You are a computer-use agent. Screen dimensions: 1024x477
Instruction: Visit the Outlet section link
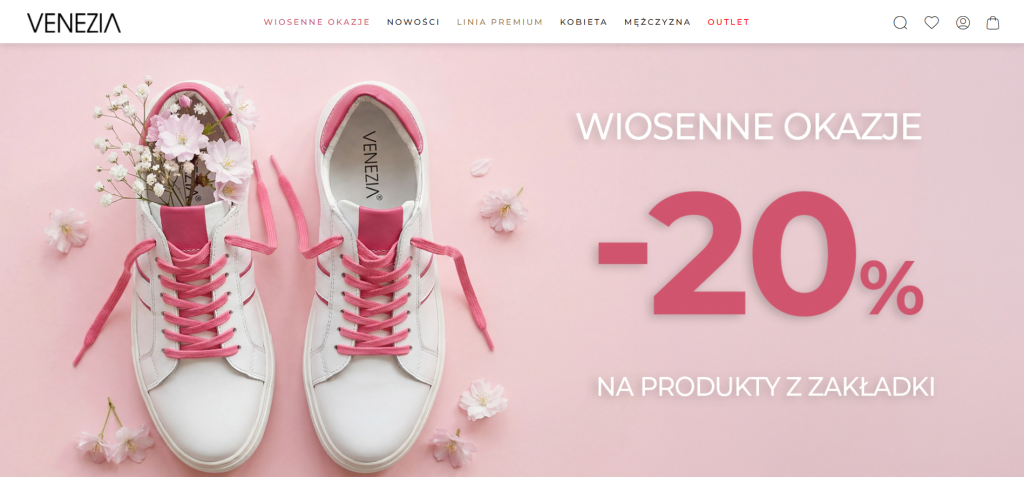coord(728,22)
